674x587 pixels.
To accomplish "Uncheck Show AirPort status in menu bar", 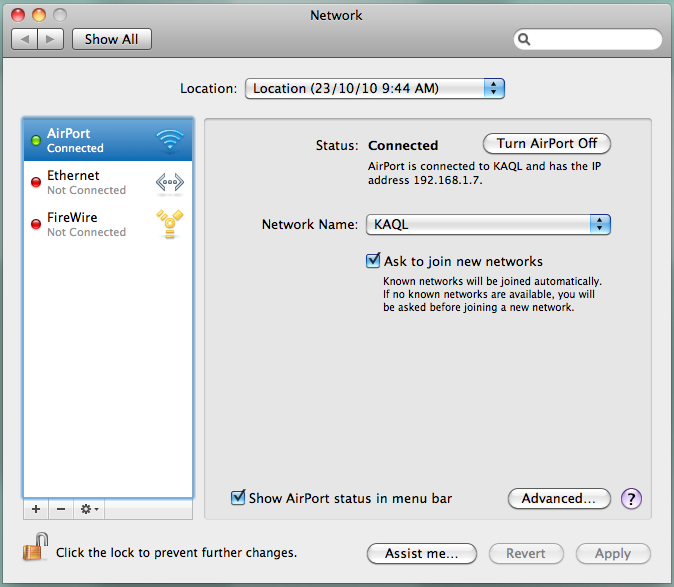I will click(x=238, y=498).
